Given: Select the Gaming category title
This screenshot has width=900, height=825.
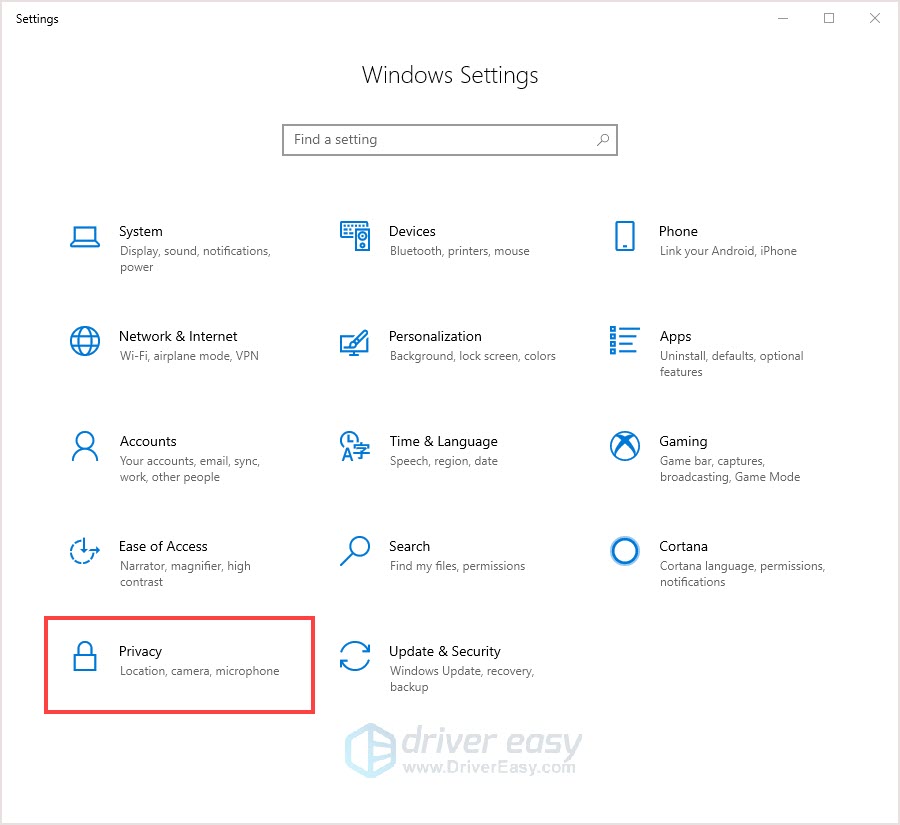Looking at the screenshot, I should 683,441.
